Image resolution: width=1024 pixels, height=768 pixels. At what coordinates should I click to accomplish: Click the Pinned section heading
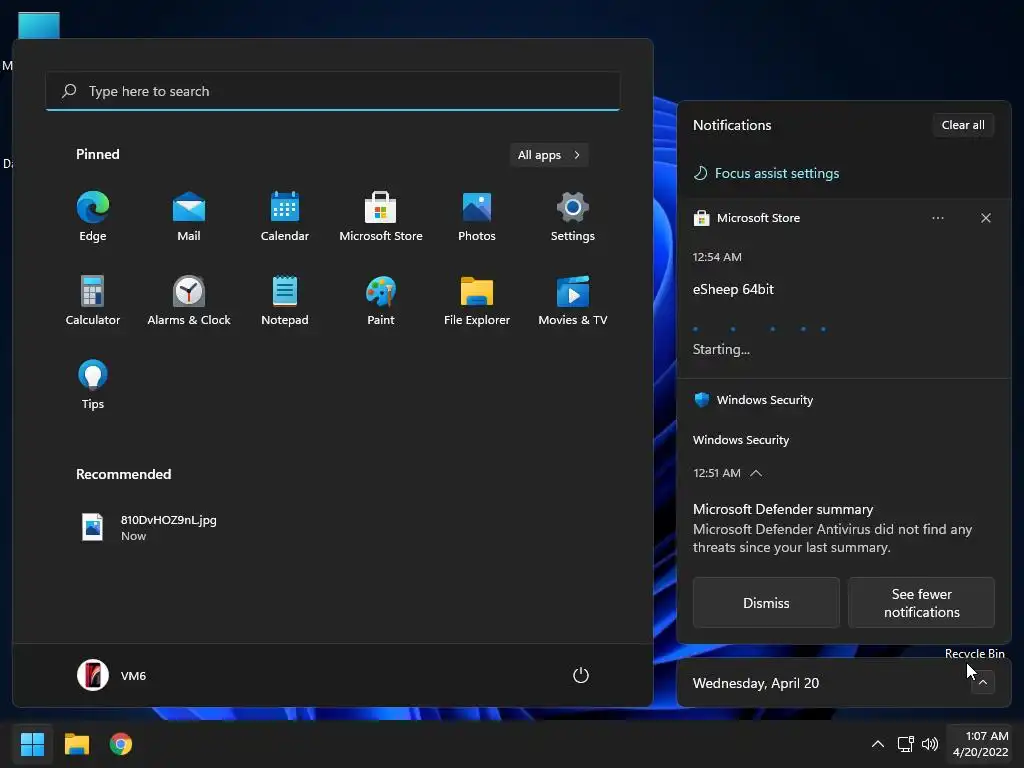pos(98,154)
